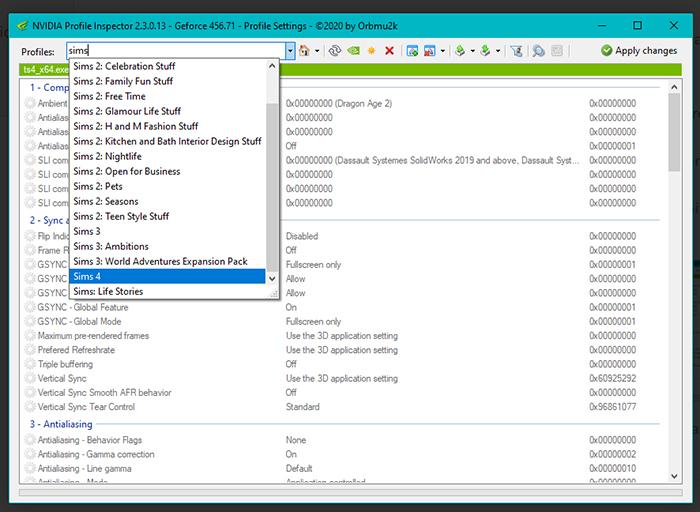Click the dropdown list scroll-up arrow
This screenshot has height=512, width=700.
tap(272, 66)
